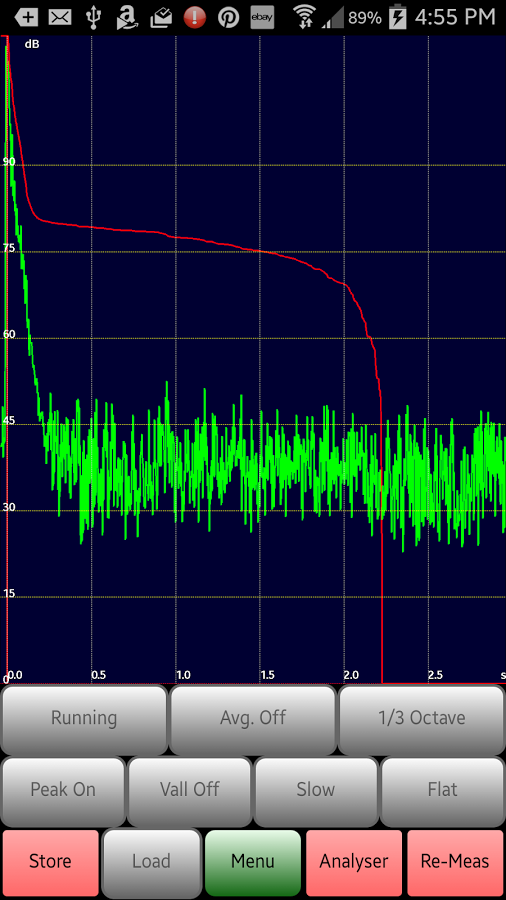Tap the red alert notification icon
This screenshot has width=506, height=900.
pos(194,18)
